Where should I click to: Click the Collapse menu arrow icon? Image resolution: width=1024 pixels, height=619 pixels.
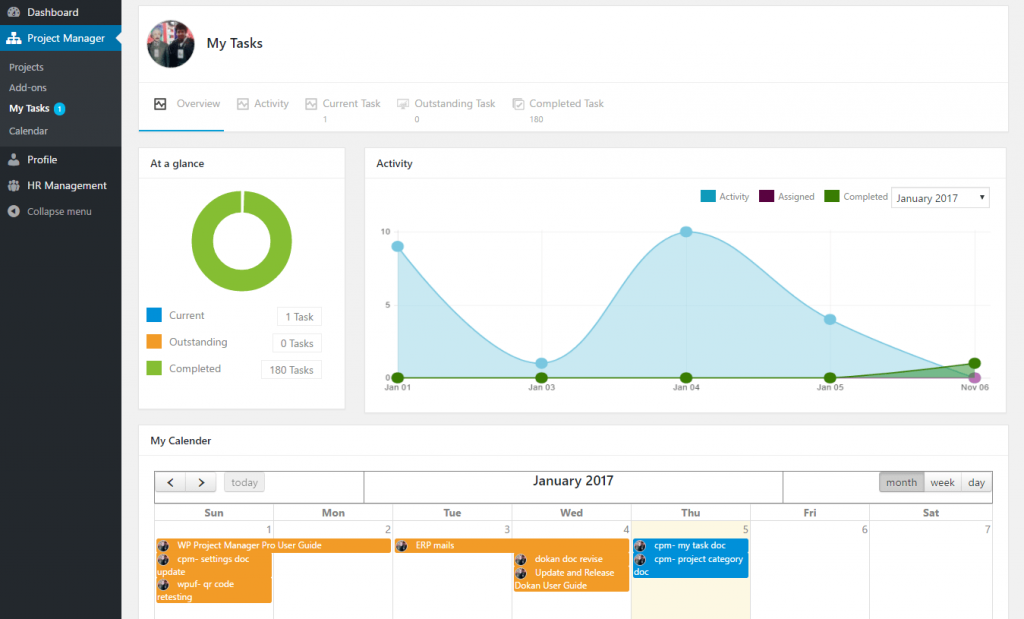point(12,211)
